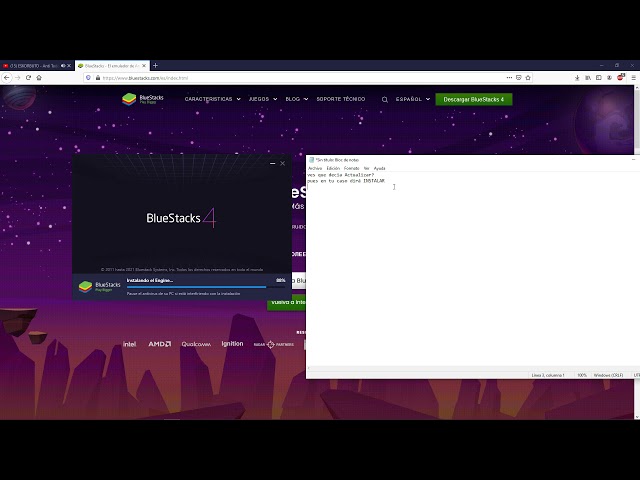Open the Notepad Ayuda menu

click(380, 168)
